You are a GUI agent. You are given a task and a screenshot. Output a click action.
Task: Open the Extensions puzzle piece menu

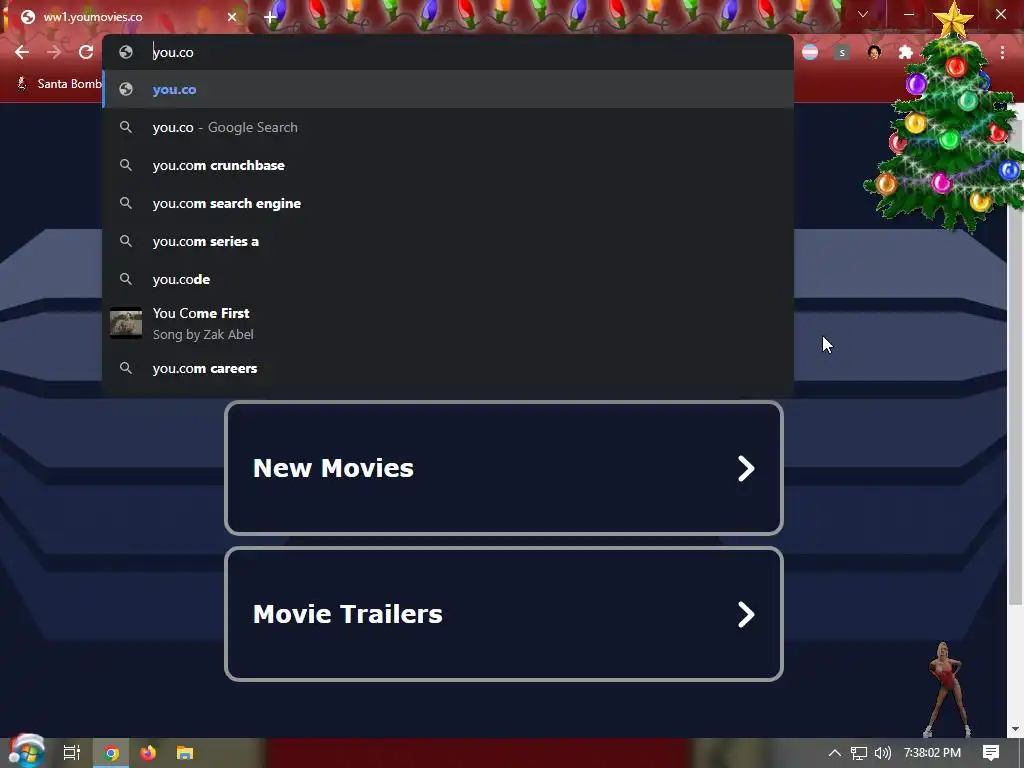tap(906, 52)
